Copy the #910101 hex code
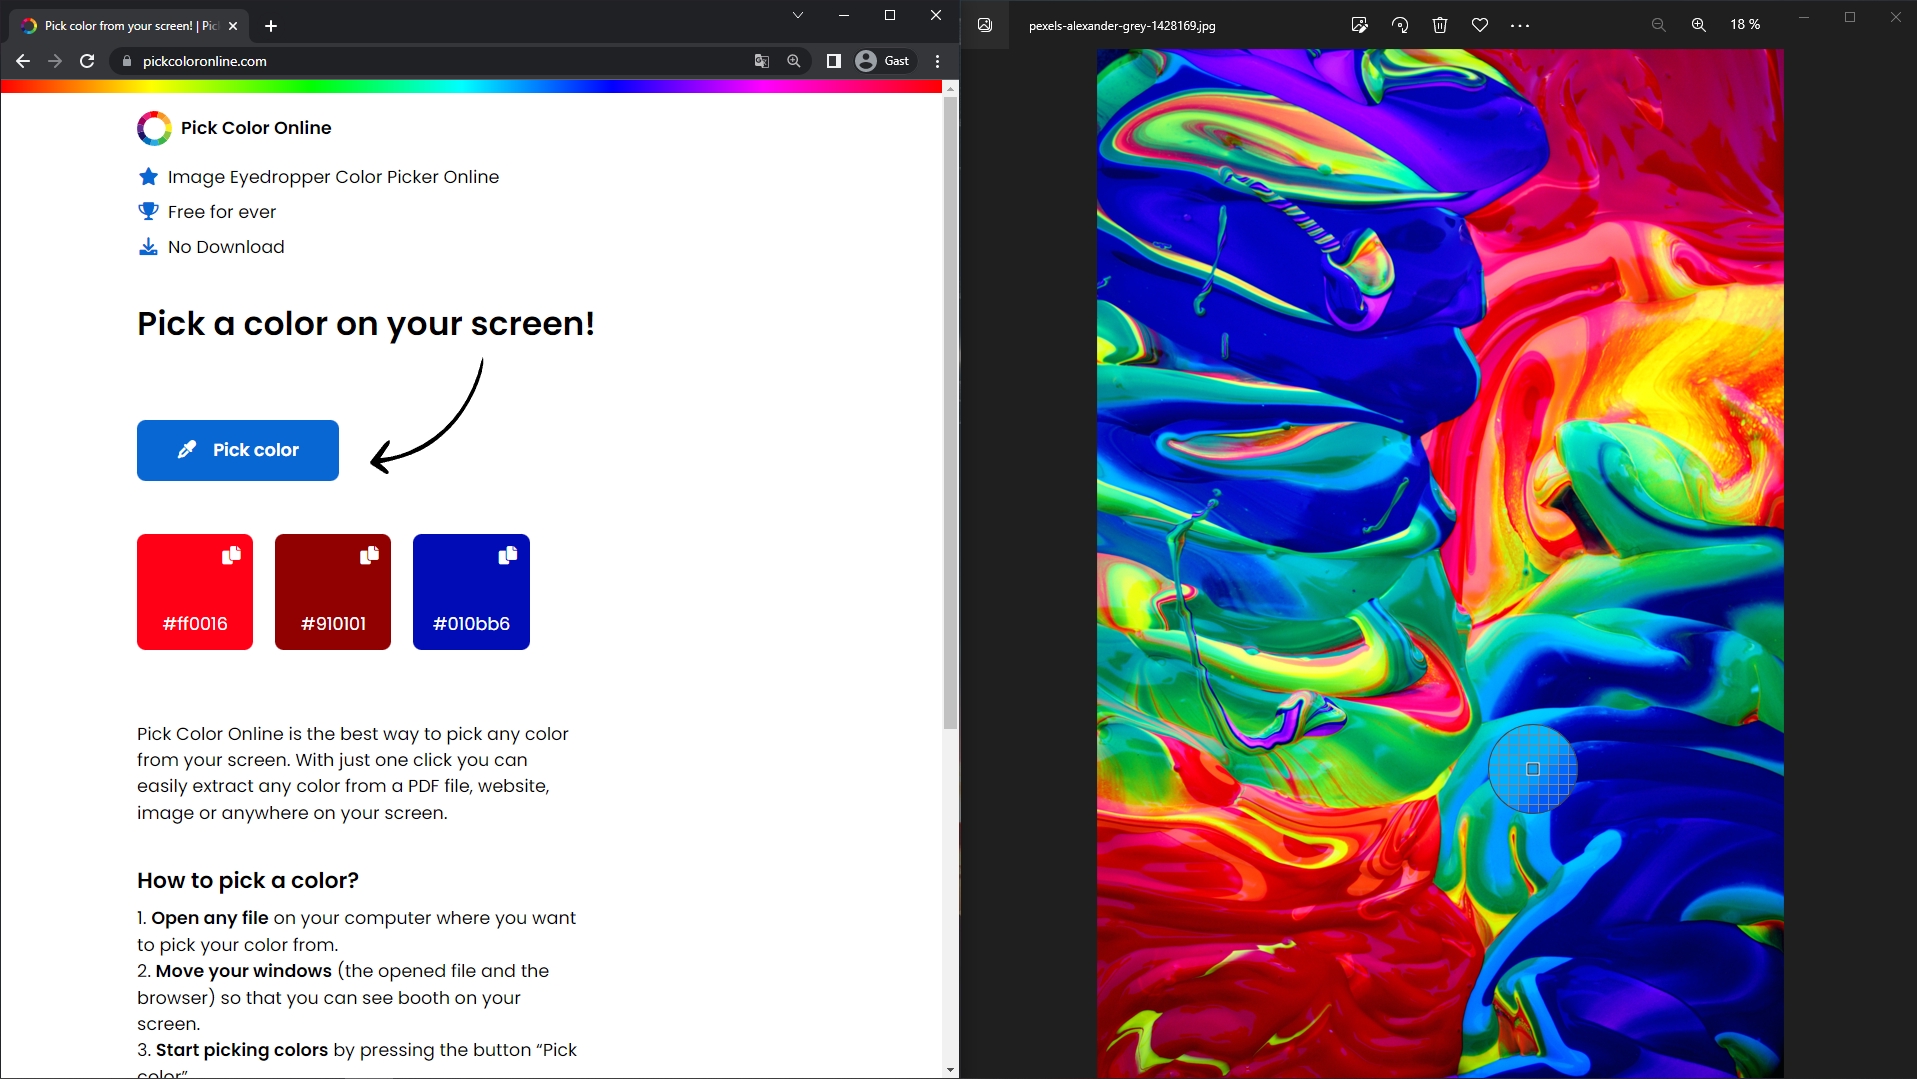The height and width of the screenshot is (1079, 1917). pos(370,556)
